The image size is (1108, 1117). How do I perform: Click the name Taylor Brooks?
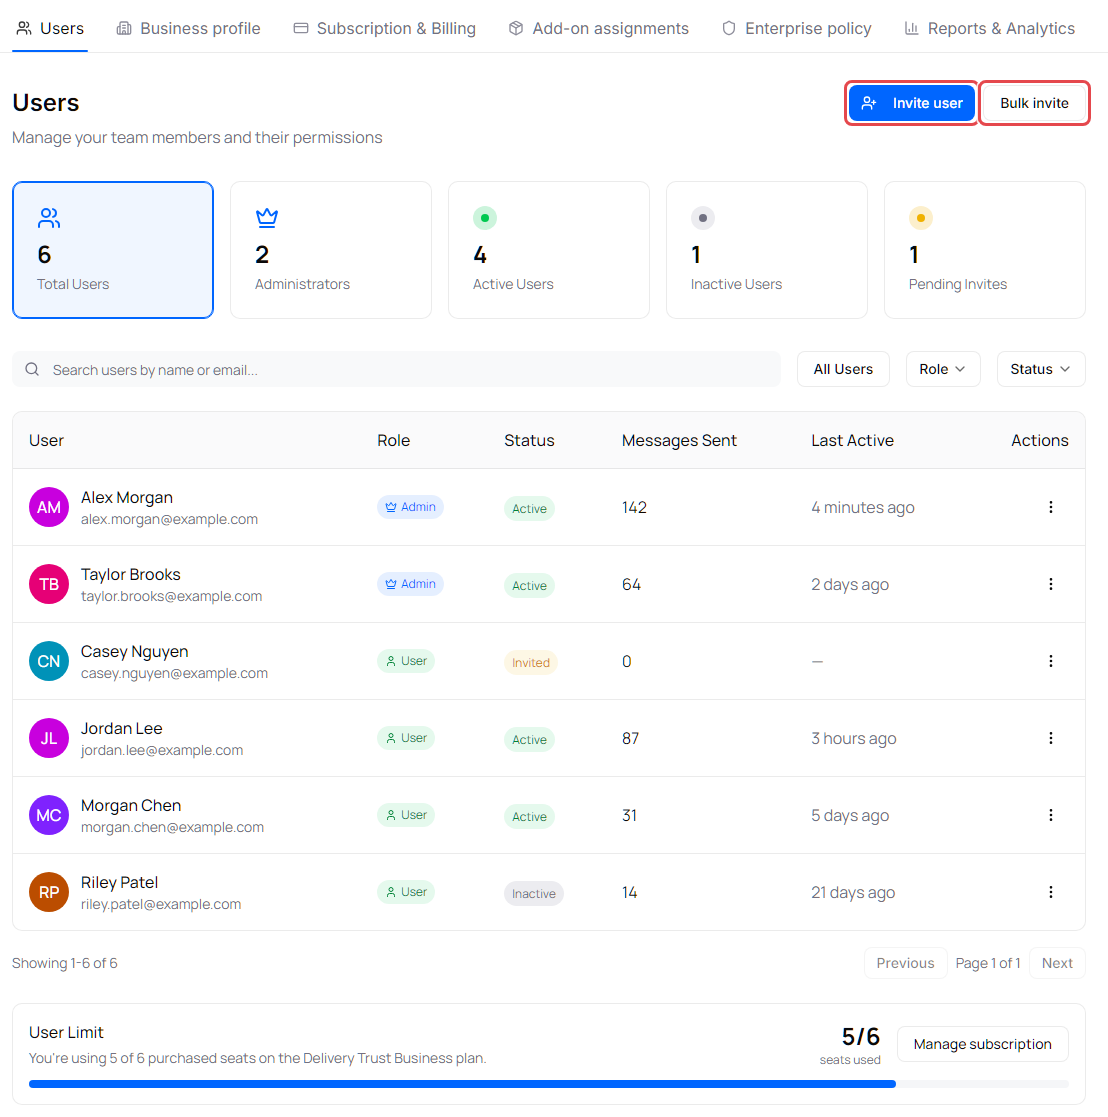click(130, 574)
